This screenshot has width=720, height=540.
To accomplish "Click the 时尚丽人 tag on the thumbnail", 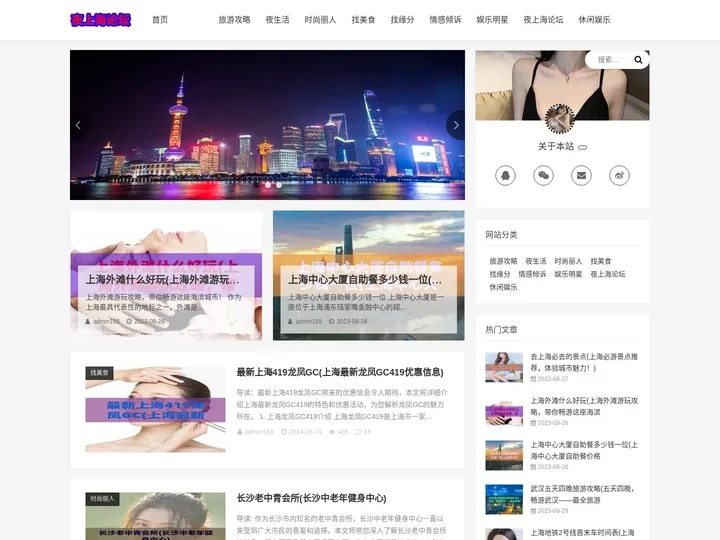I will (x=102, y=499).
